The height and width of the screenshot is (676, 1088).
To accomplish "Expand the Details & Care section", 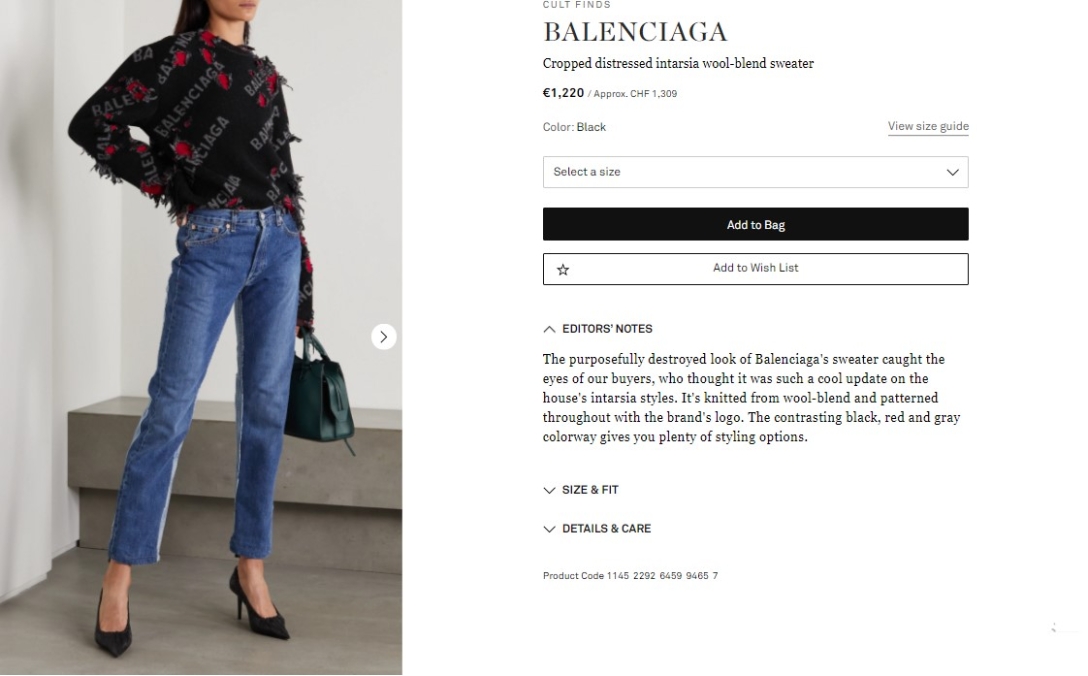I will pos(597,529).
